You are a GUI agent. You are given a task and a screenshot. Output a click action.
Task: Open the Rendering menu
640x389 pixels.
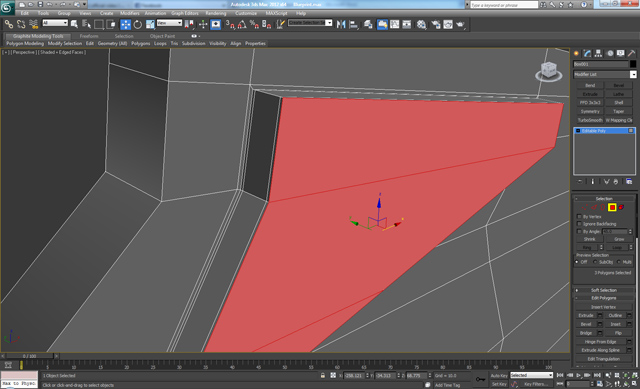click(x=216, y=13)
